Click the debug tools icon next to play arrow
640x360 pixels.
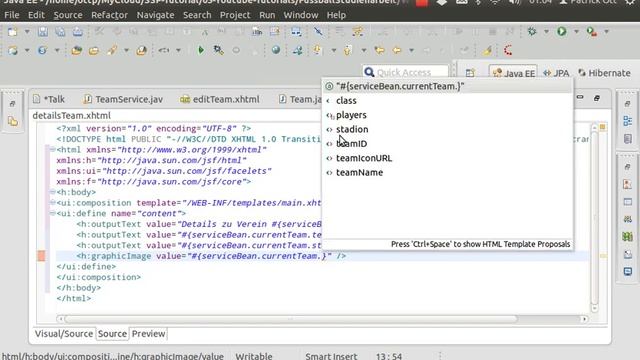pyautogui.click(x=218, y=50)
